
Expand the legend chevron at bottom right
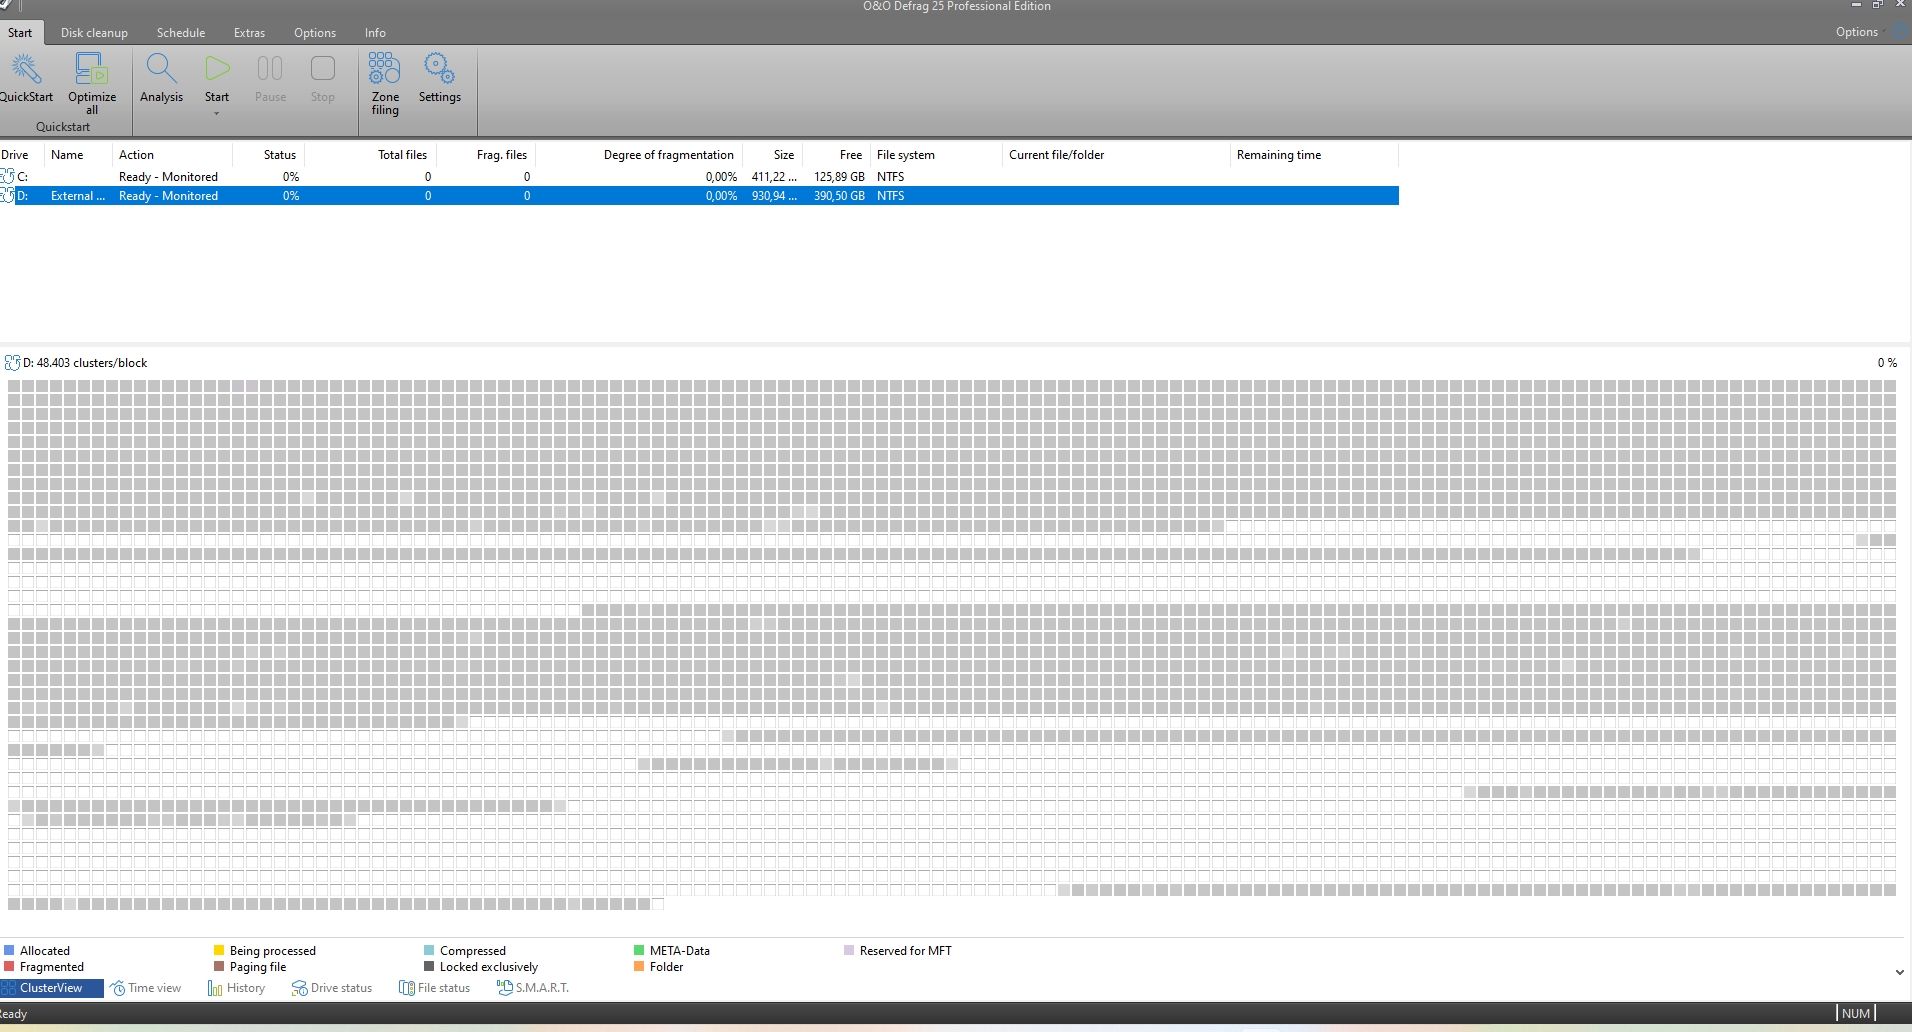pos(1899,972)
